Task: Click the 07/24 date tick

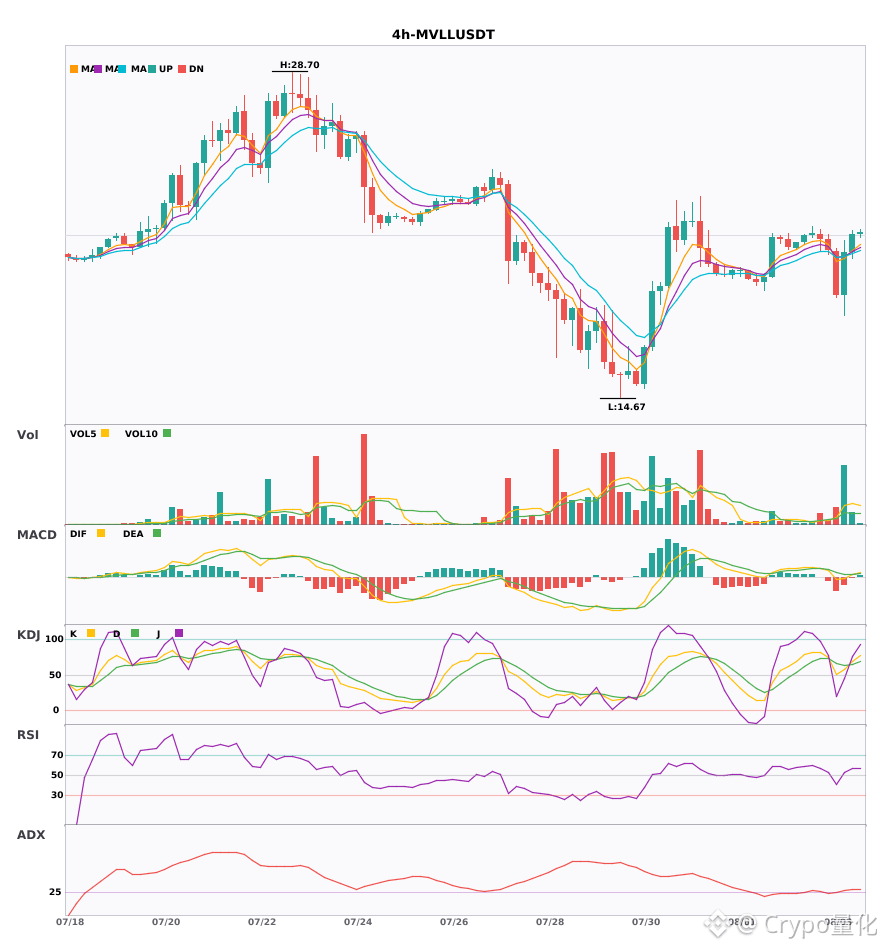Action: 358,922
